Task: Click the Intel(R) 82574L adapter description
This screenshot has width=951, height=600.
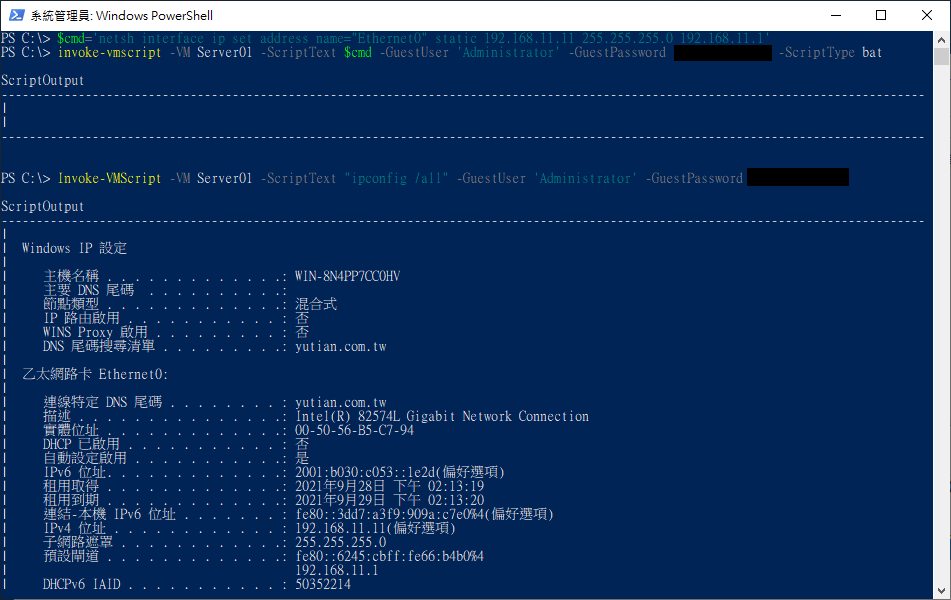Action: 442,416
